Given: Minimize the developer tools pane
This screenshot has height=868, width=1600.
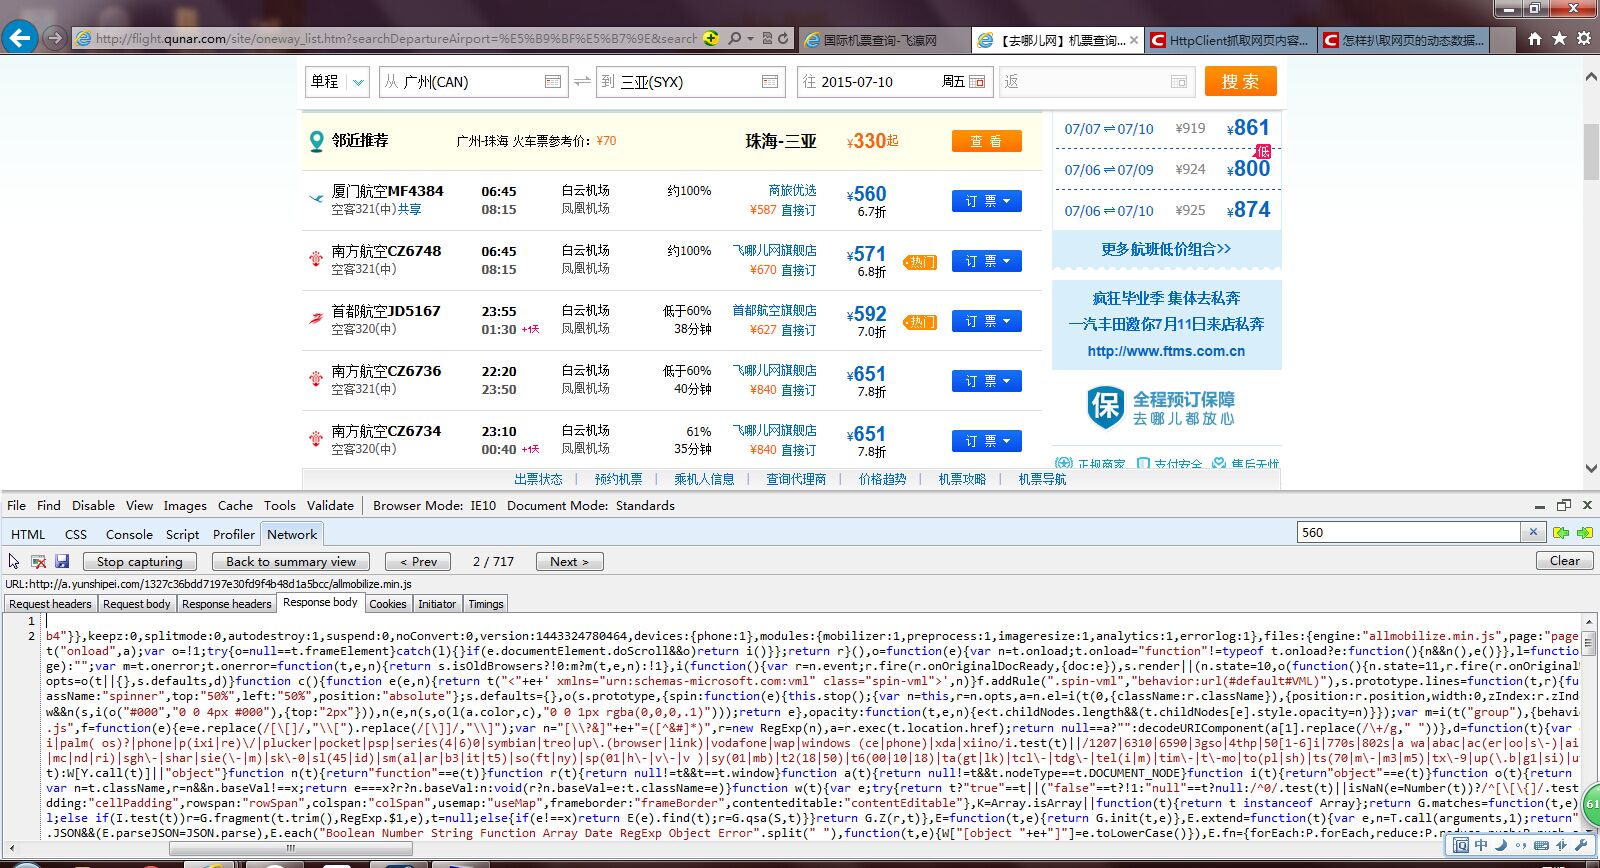Looking at the screenshot, I should click(1541, 505).
